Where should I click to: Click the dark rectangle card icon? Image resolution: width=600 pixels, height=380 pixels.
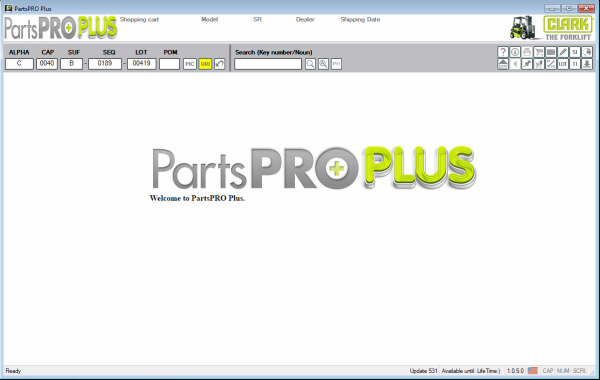[x=551, y=52]
